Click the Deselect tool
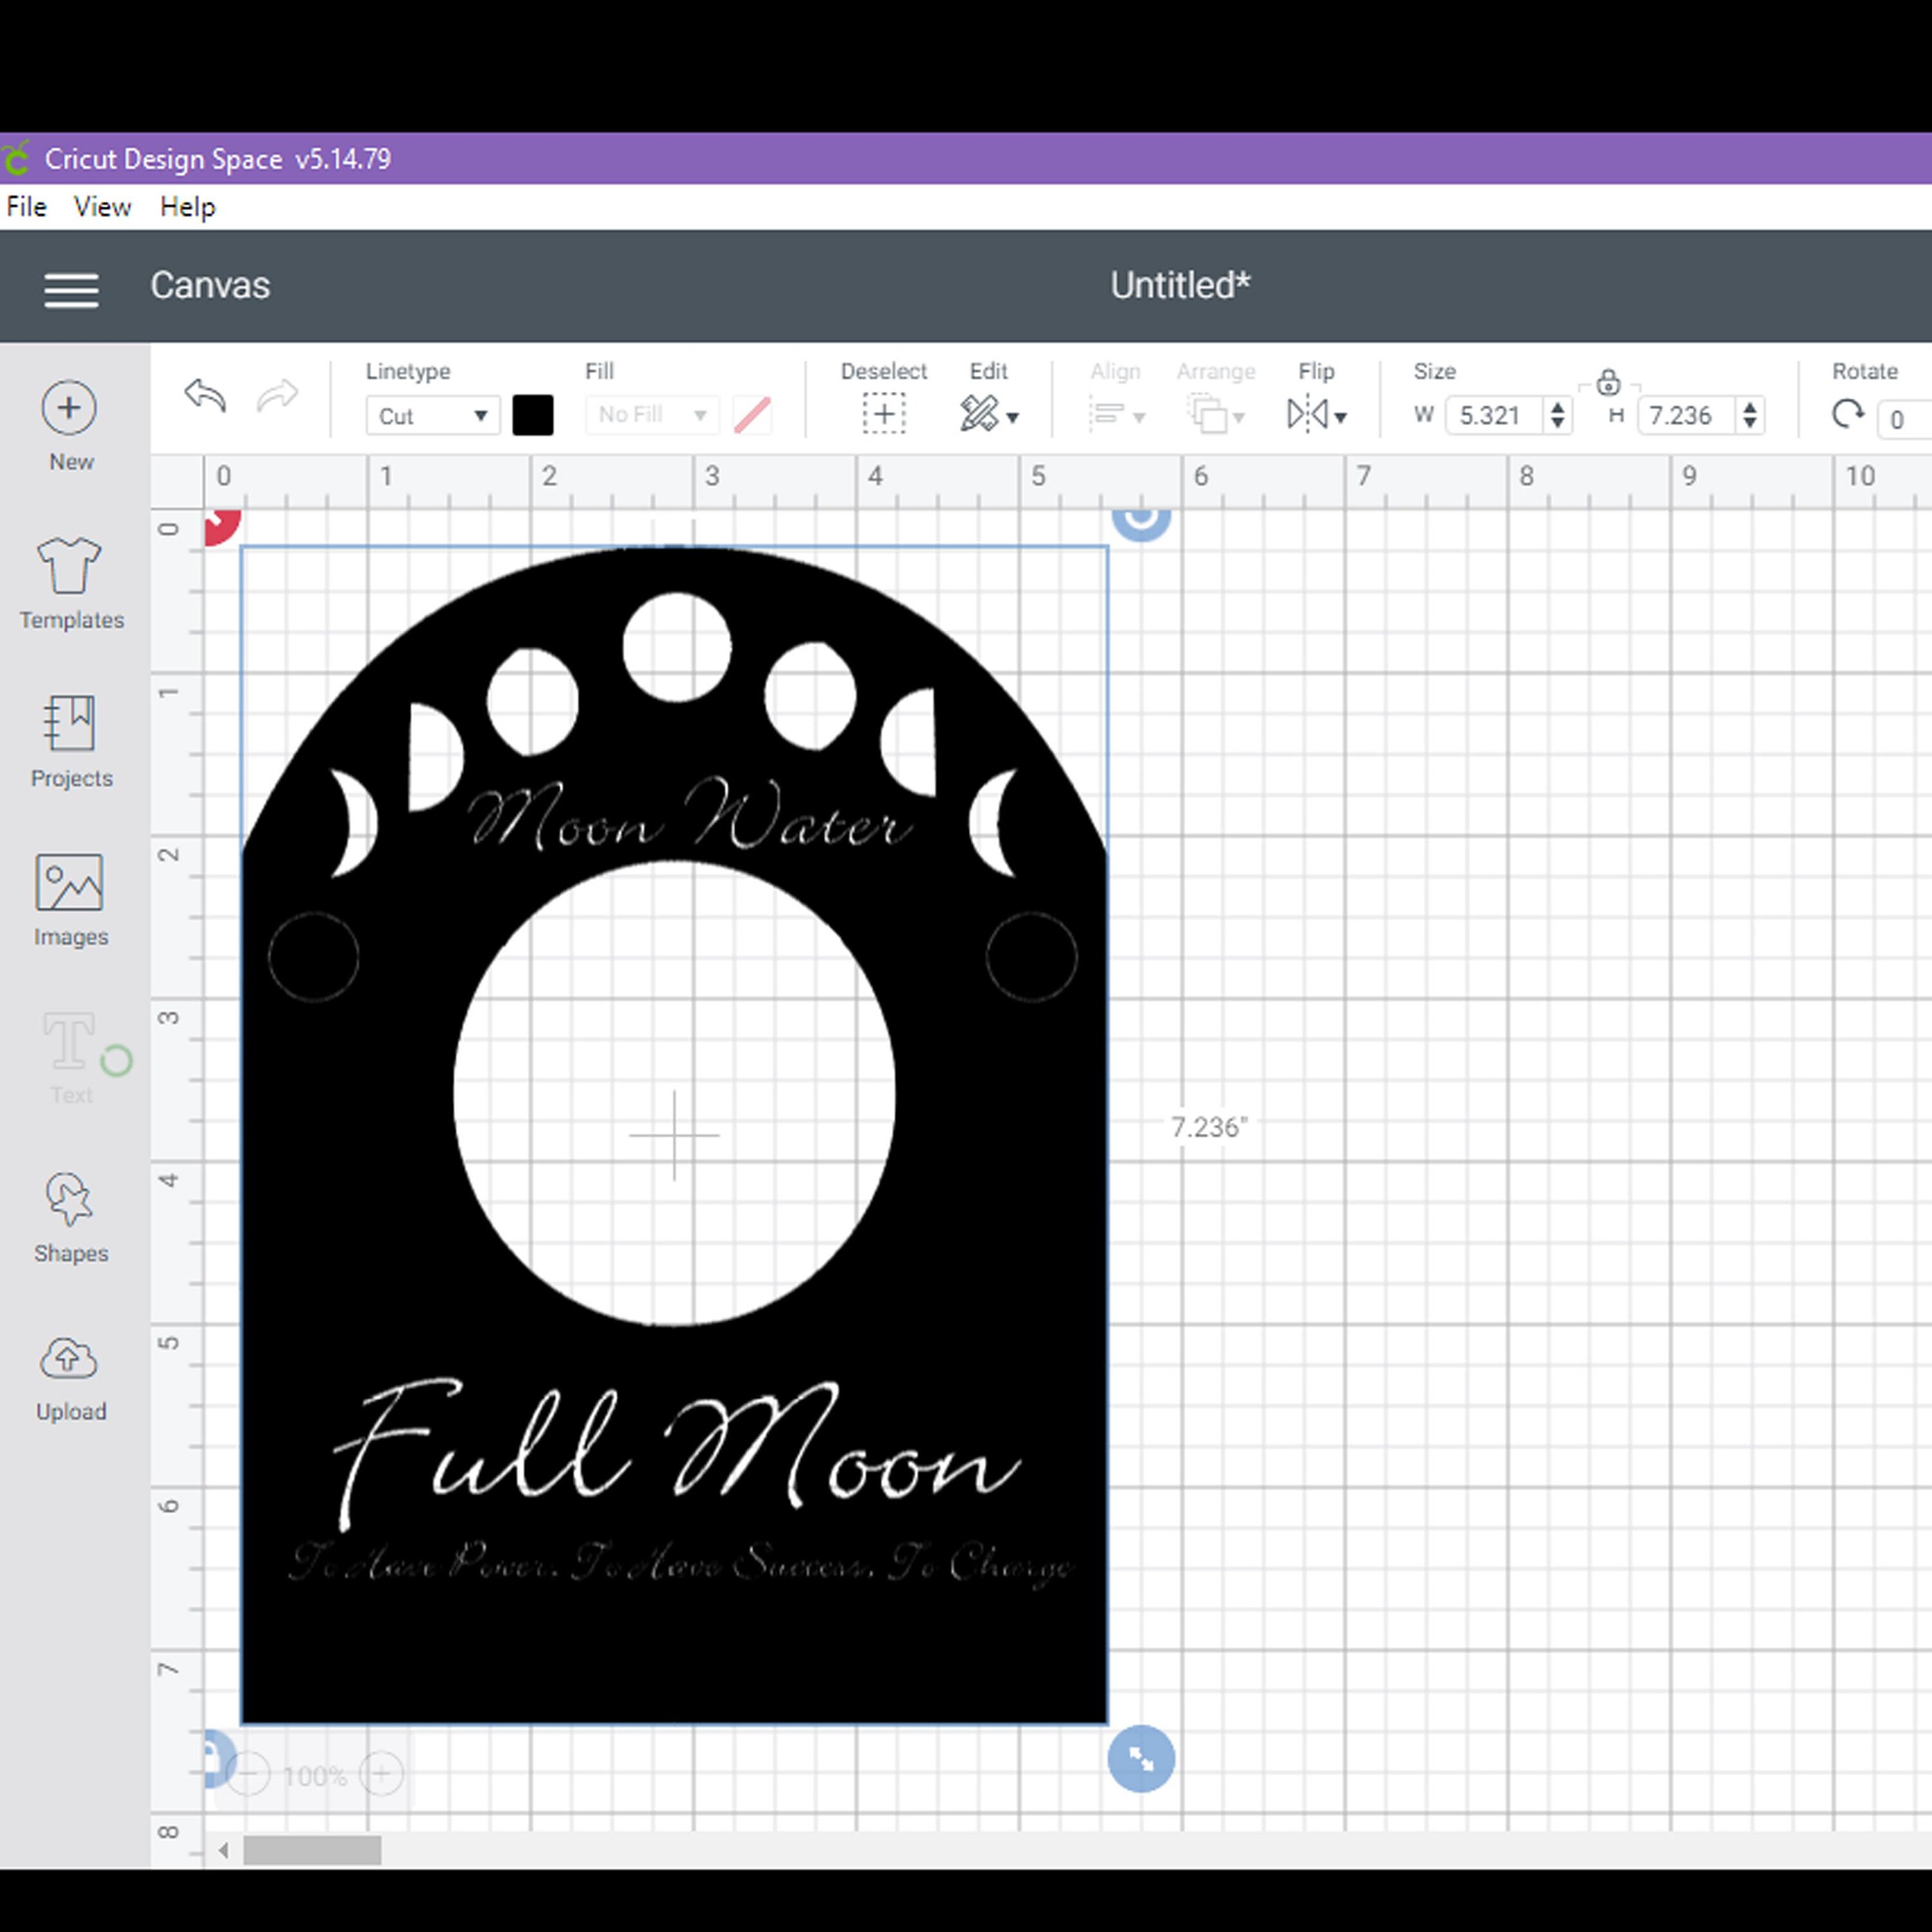Screen dimensions: 1932x1932 point(883,414)
